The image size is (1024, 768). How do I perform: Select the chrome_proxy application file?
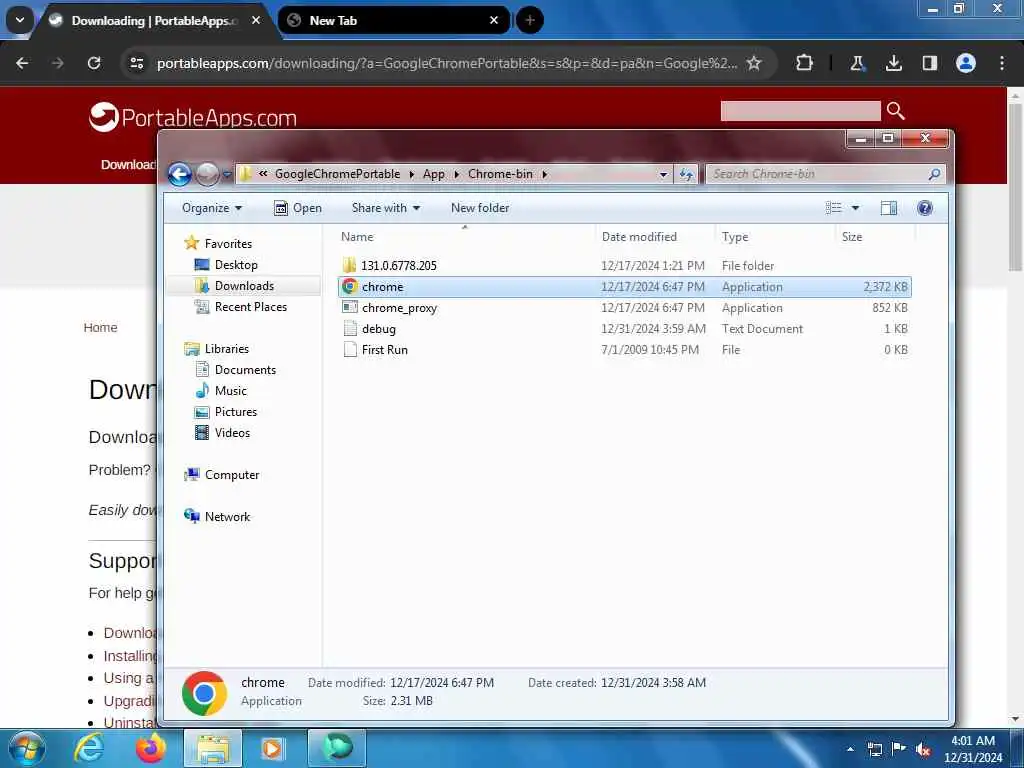(624, 308)
